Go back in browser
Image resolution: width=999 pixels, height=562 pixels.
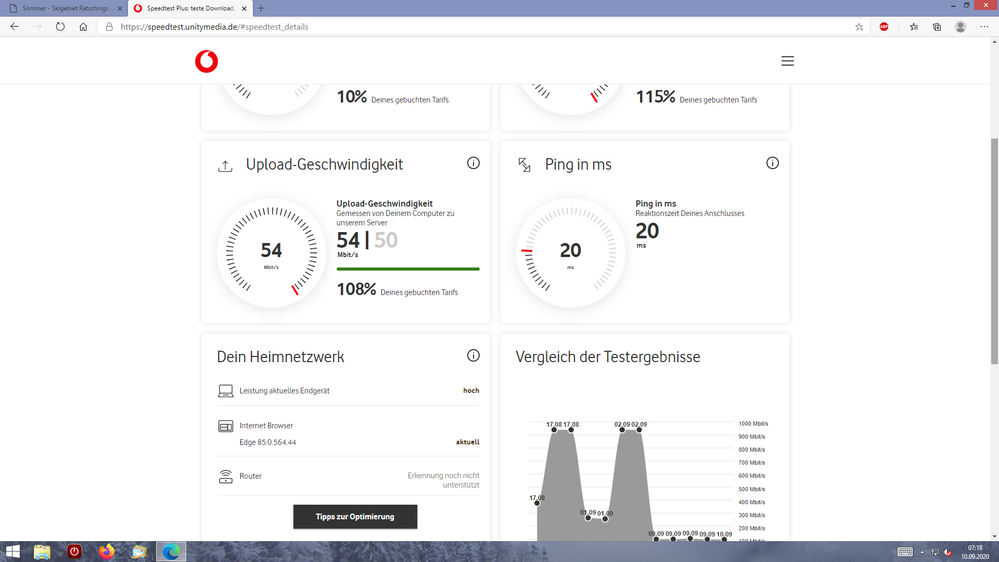(x=15, y=27)
